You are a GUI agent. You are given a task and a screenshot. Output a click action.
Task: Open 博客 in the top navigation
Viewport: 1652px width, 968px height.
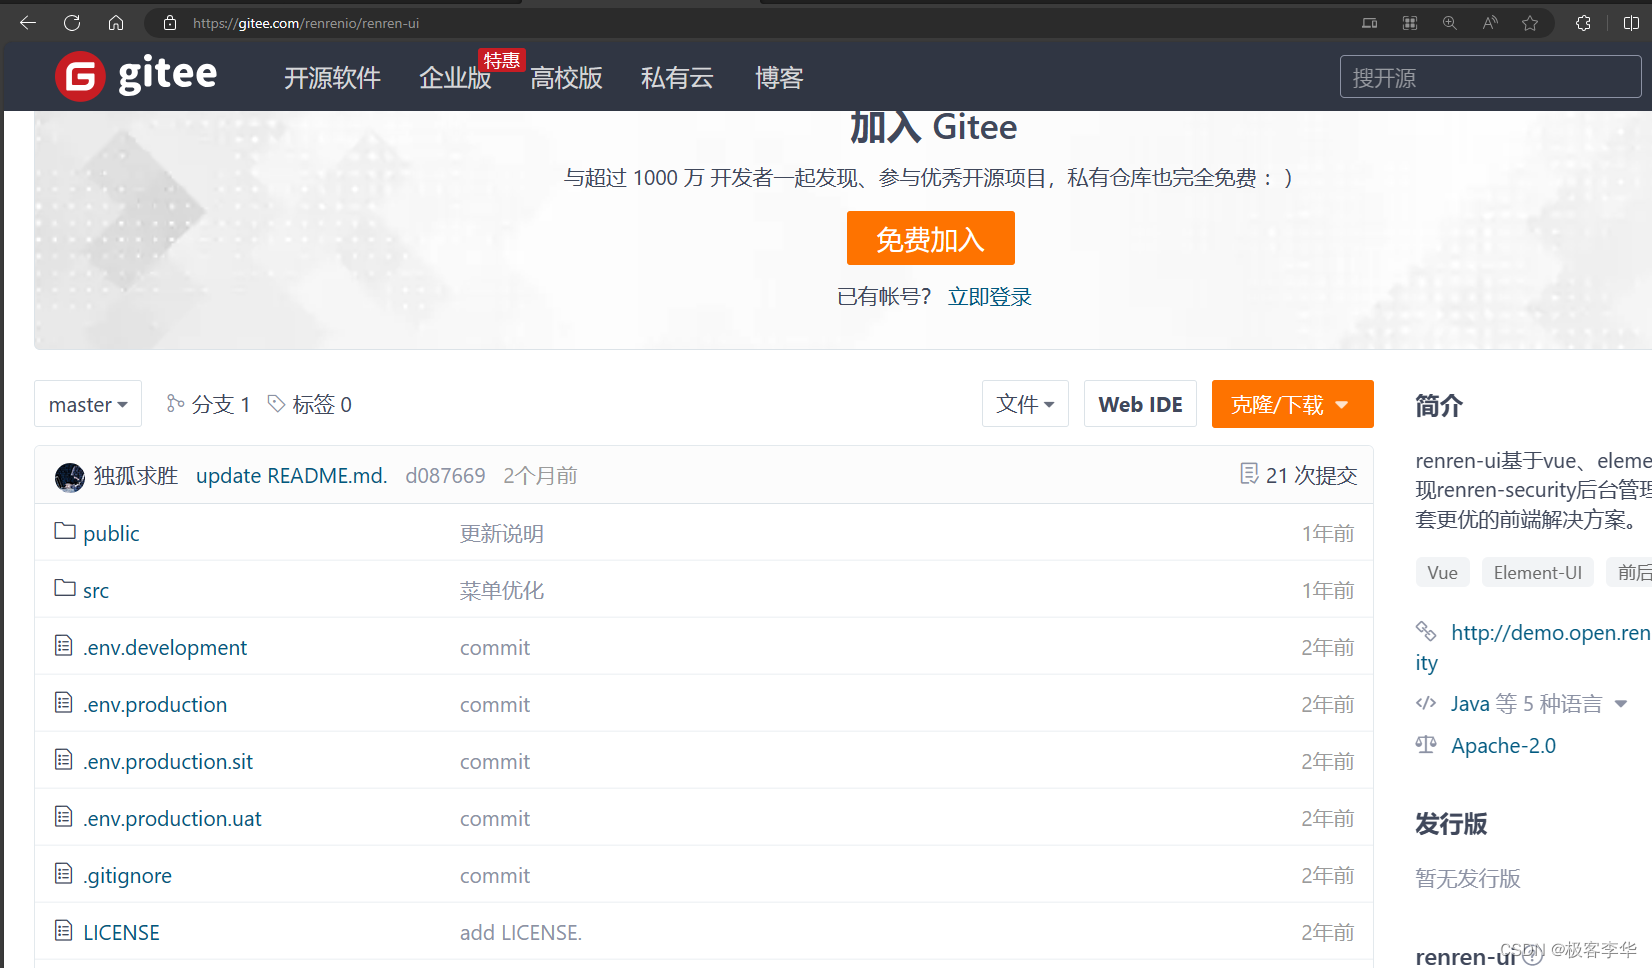pos(779,78)
